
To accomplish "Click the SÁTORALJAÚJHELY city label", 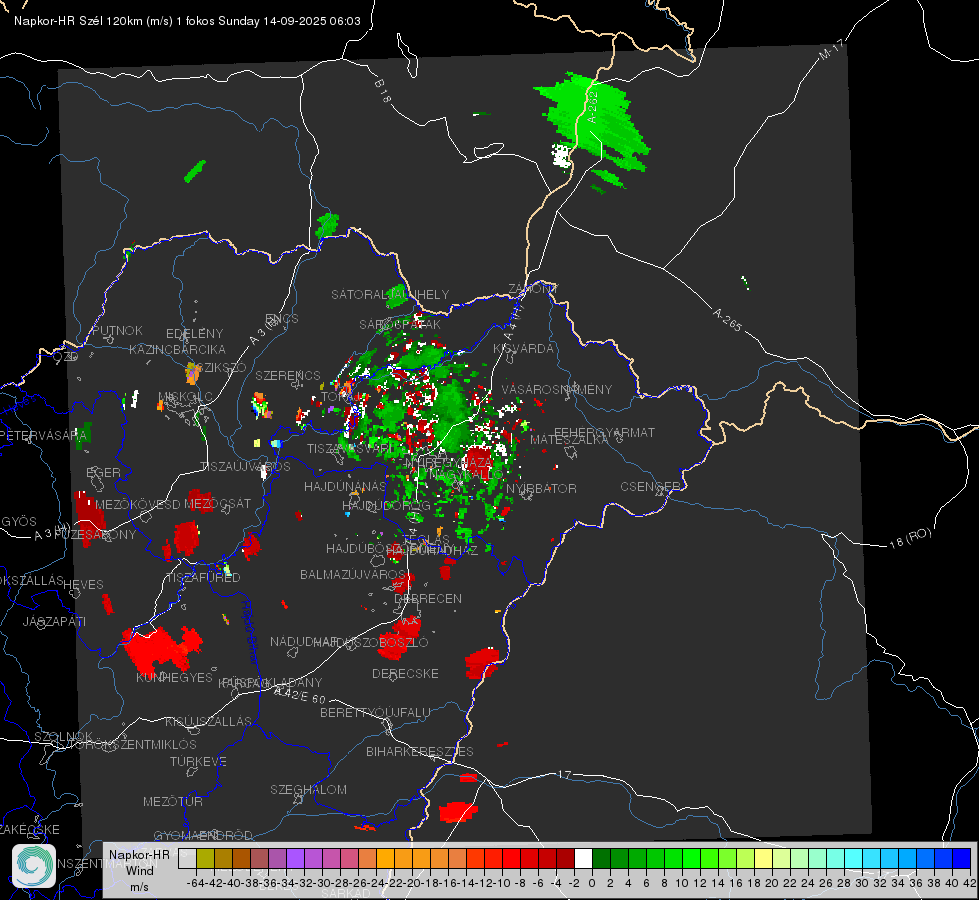I will (x=390, y=294).
